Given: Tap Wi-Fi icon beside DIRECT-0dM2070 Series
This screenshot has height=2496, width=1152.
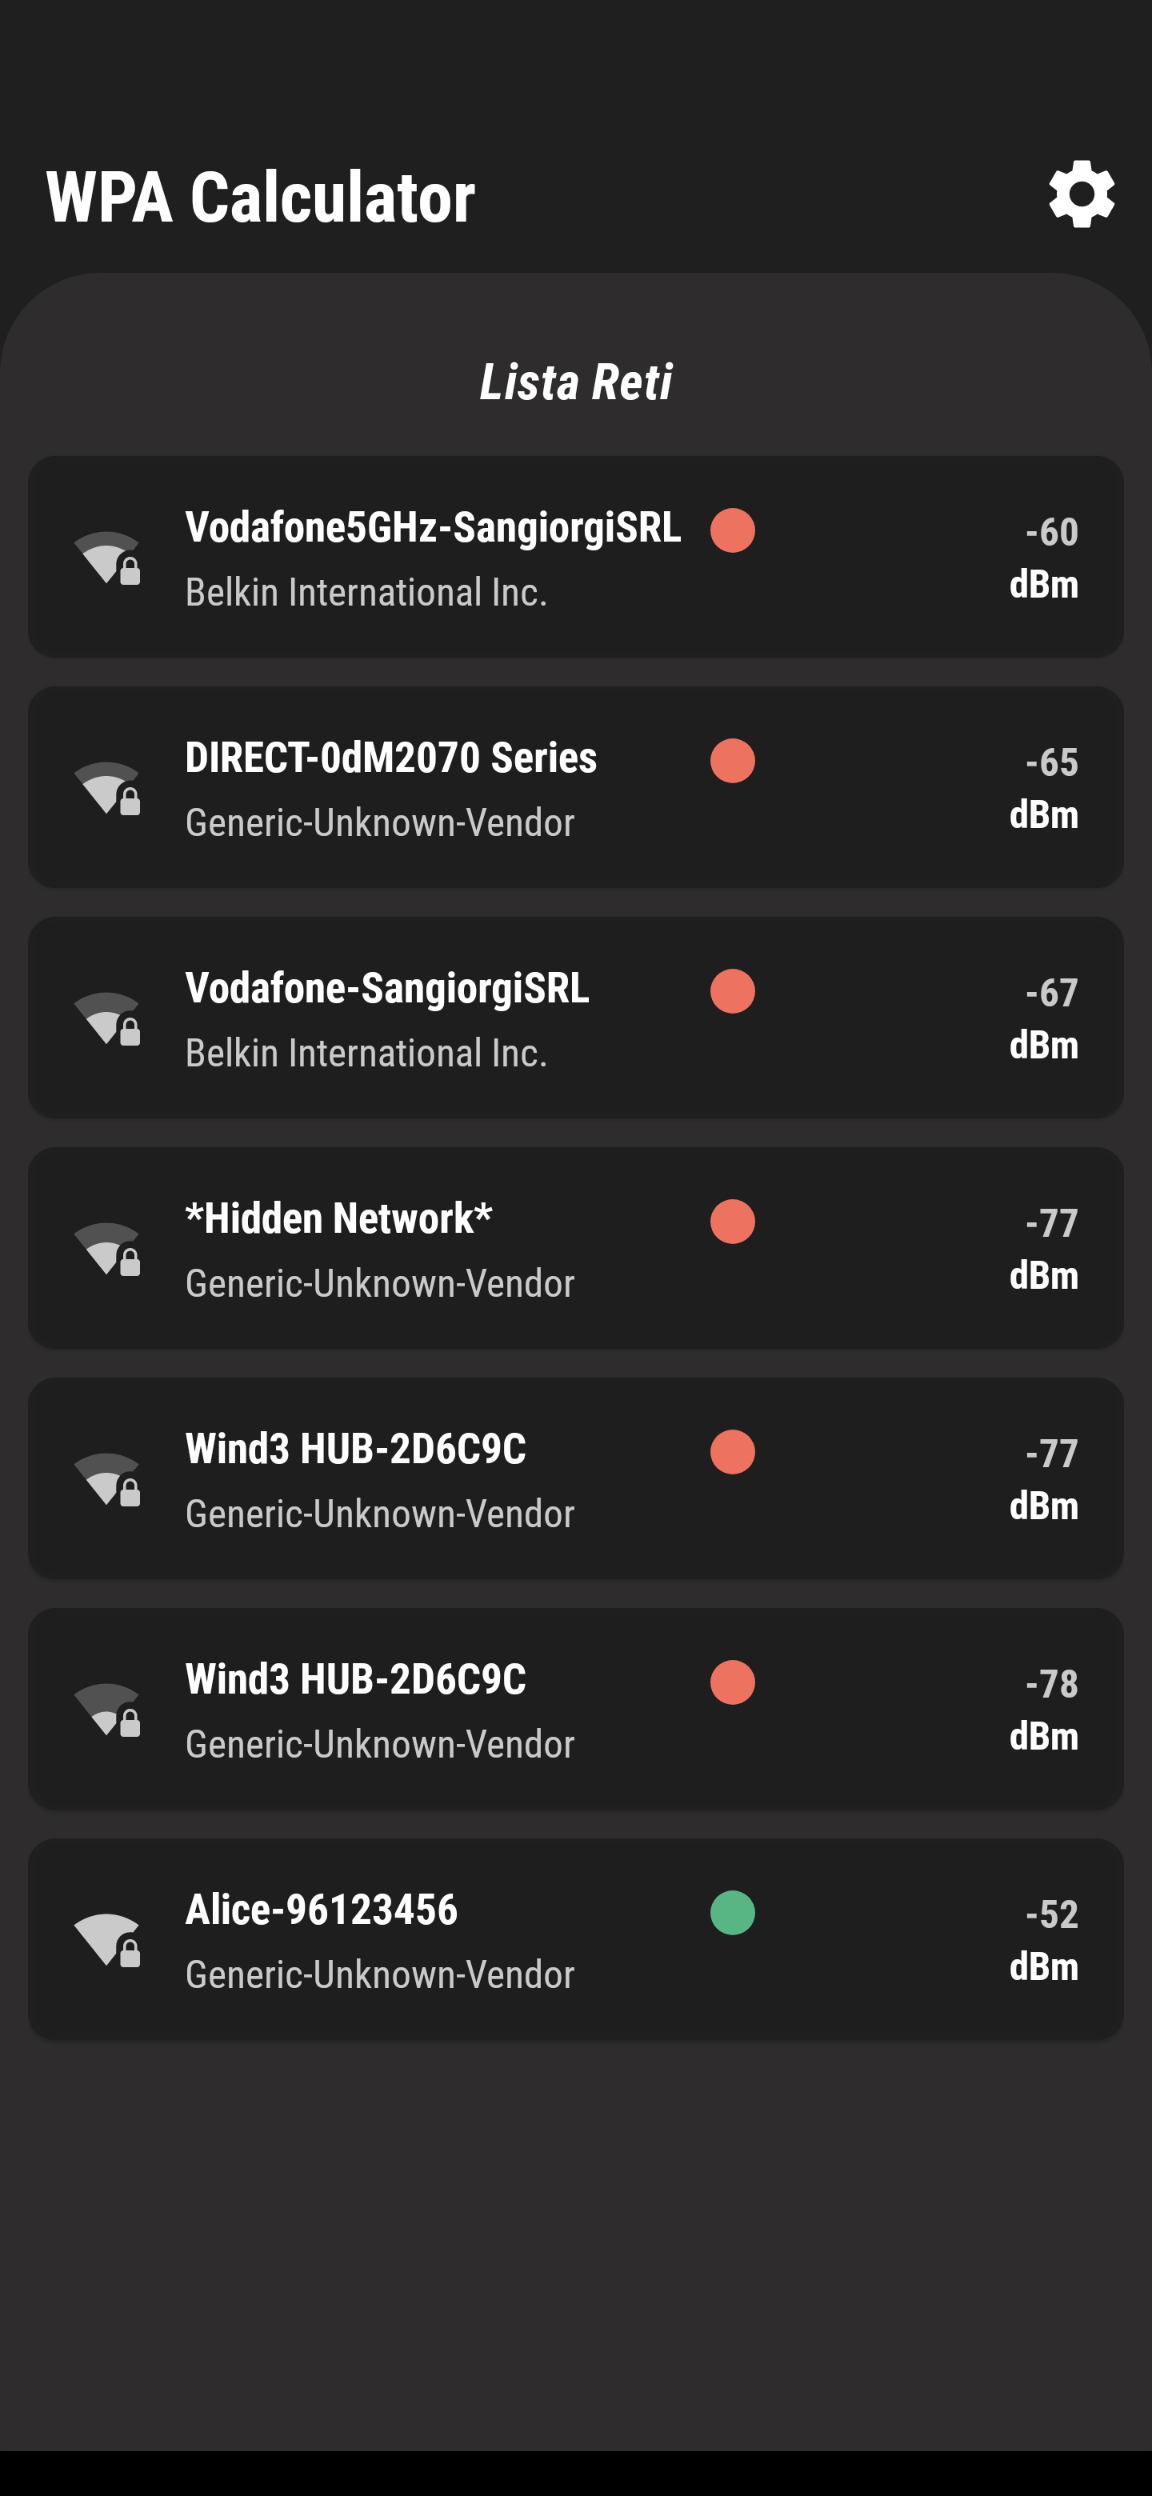Looking at the screenshot, I should coord(107,788).
